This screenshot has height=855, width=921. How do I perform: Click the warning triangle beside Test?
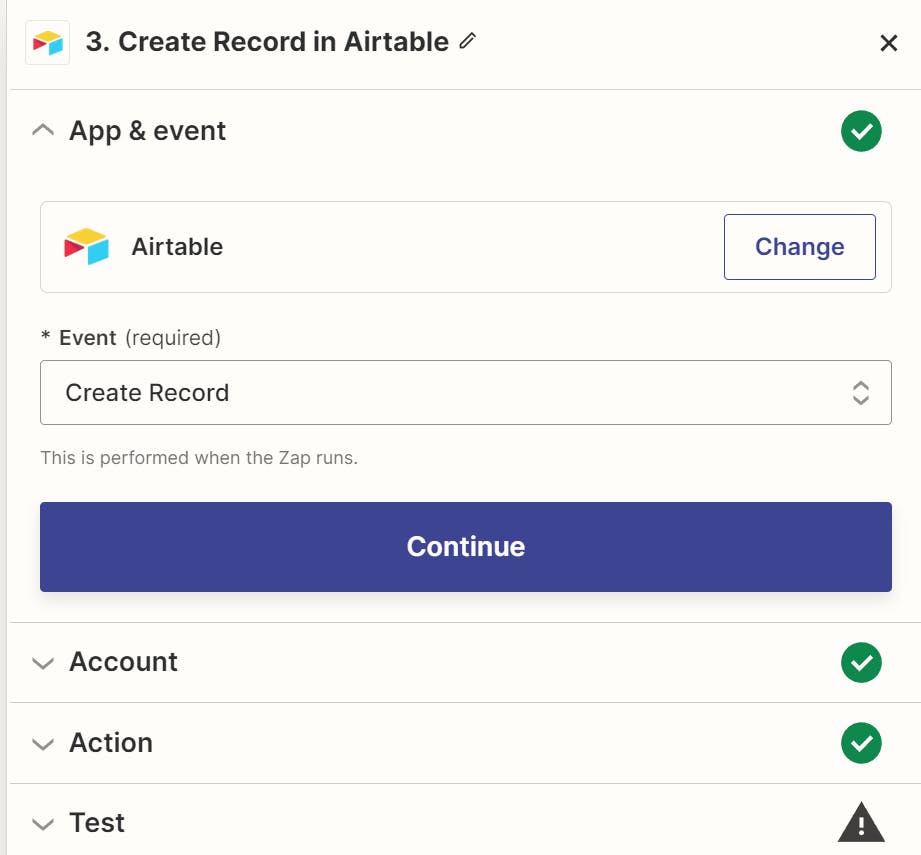[861, 823]
